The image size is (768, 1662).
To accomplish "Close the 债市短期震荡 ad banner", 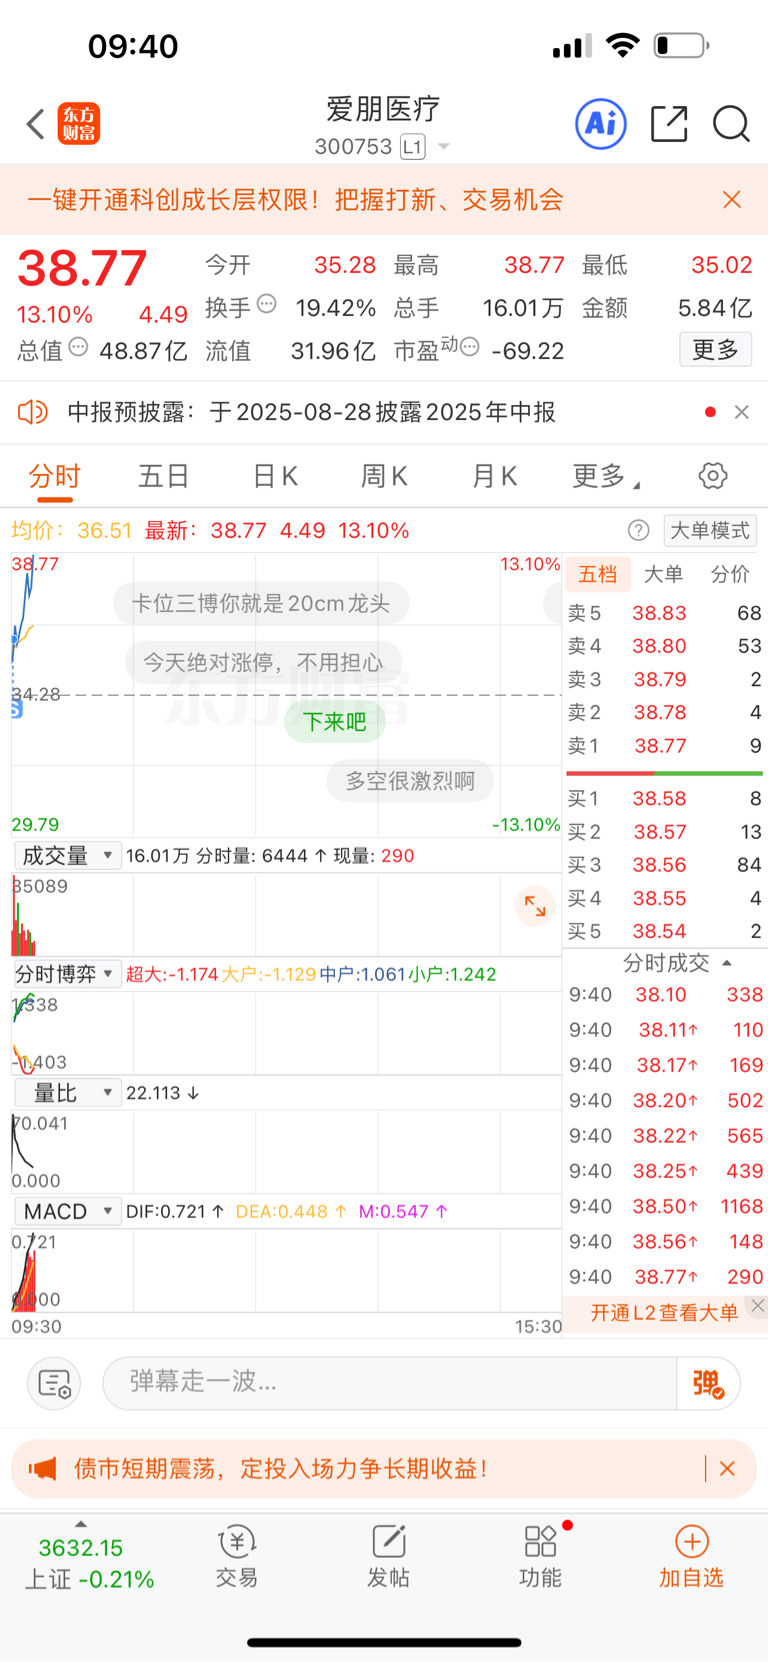I will coord(727,1468).
